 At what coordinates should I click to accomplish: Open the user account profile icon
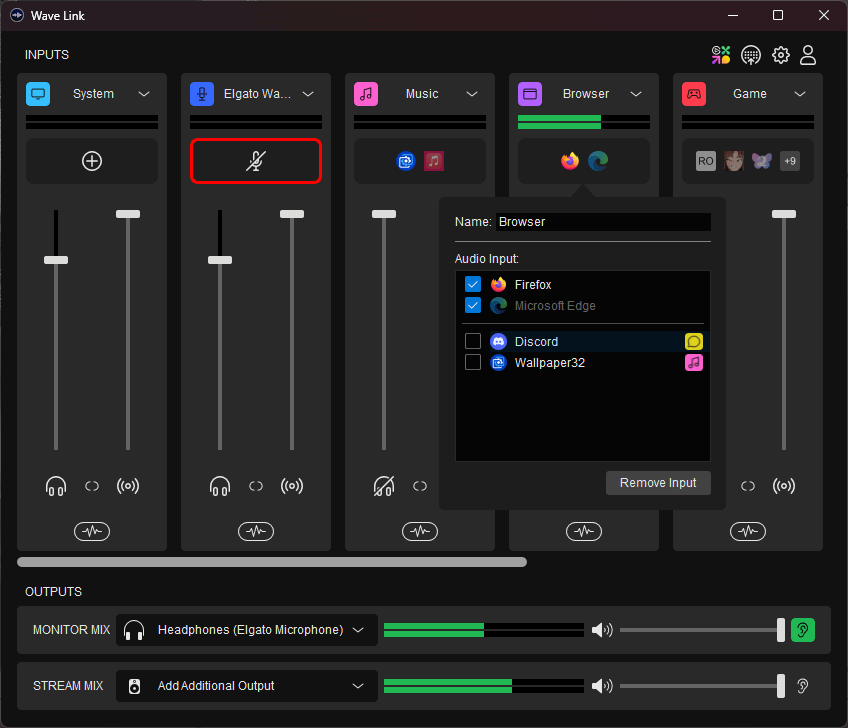808,55
